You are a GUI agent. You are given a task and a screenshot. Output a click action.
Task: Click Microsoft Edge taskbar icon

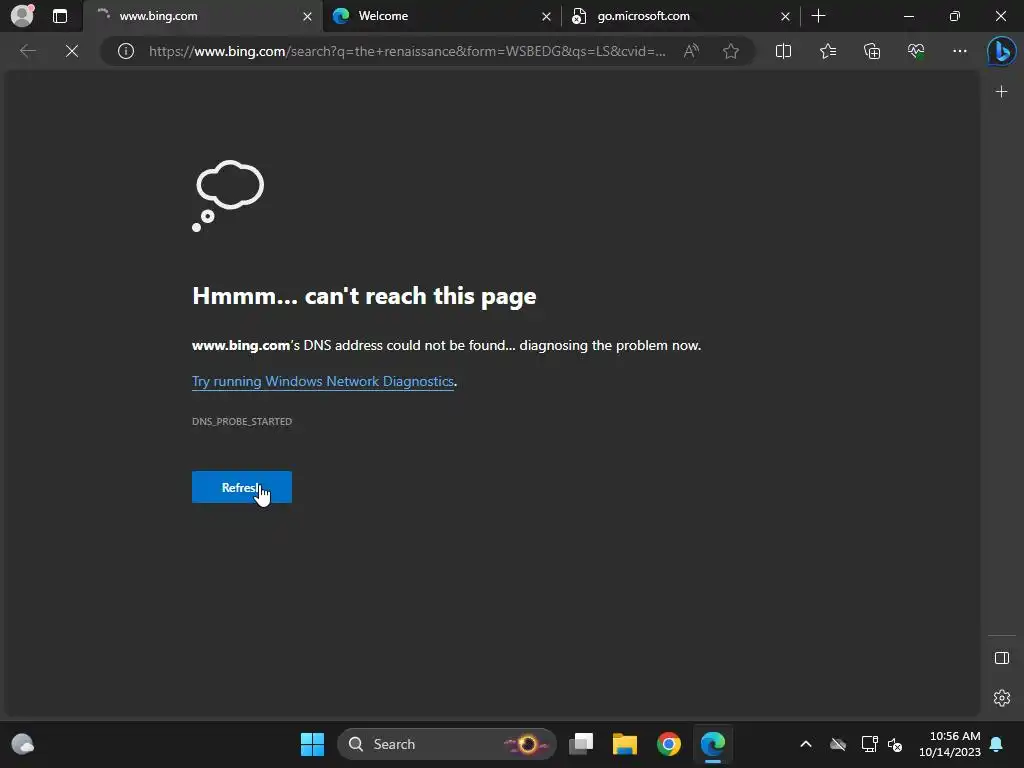(x=712, y=744)
